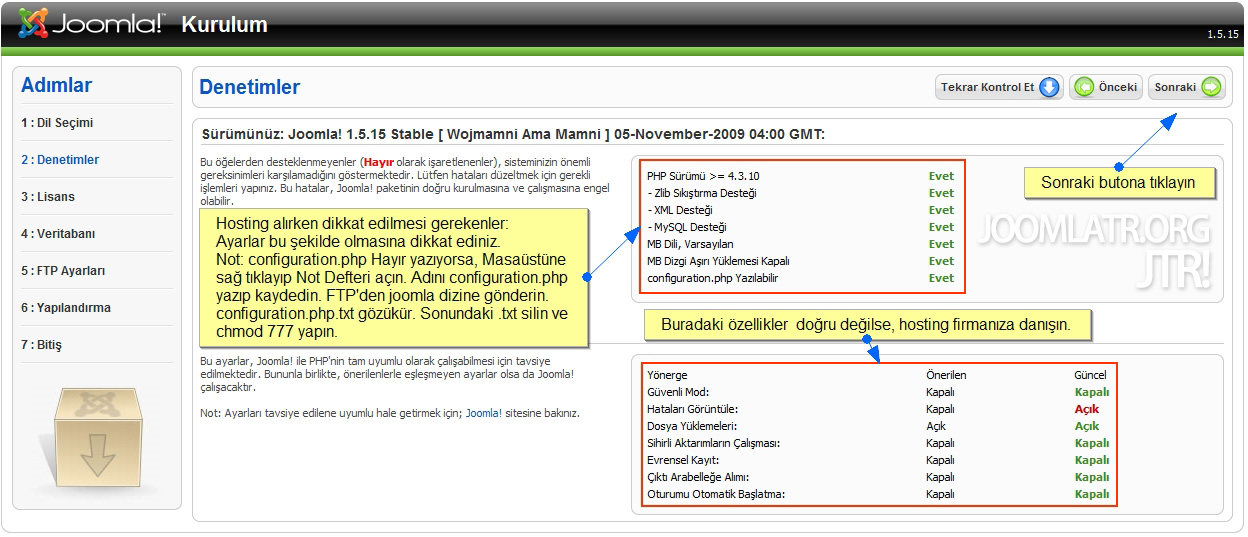Click the Evrensel Kayıt: setting label
The height and width of the screenshot is (537, 1248).
683,460
